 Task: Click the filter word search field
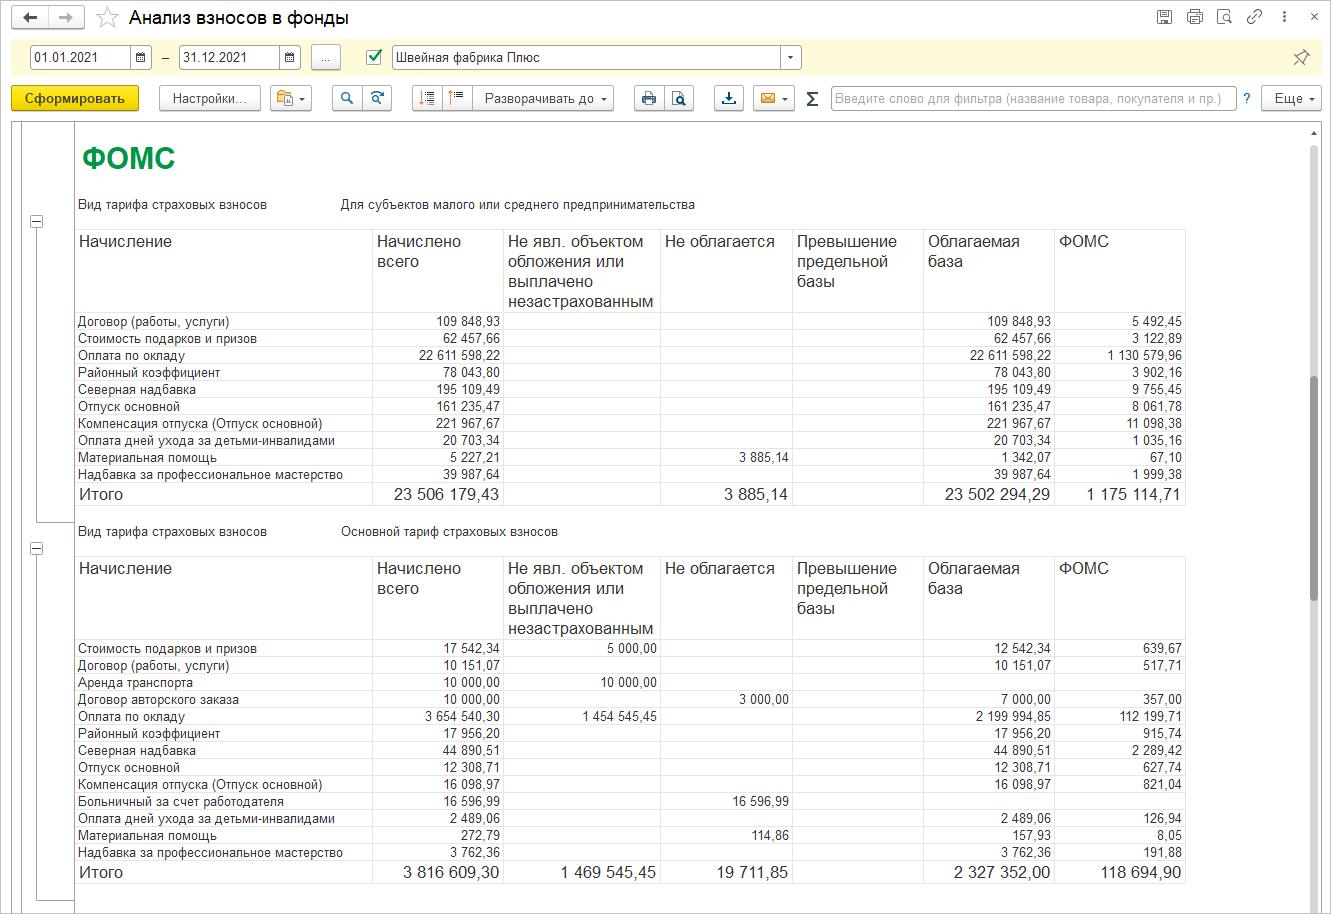[1033, 98]
